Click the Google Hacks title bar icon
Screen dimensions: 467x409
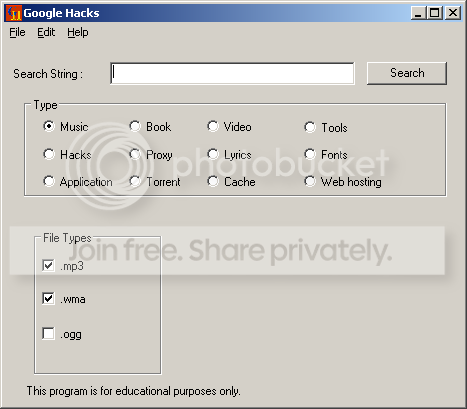(x=14, y=13)
